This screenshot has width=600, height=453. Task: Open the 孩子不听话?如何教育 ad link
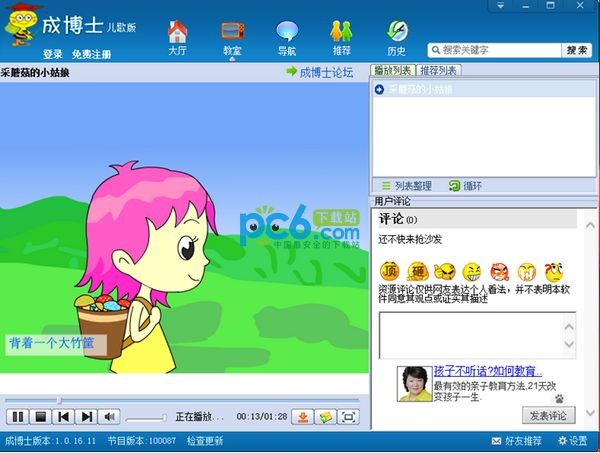[x=488, y=371]
